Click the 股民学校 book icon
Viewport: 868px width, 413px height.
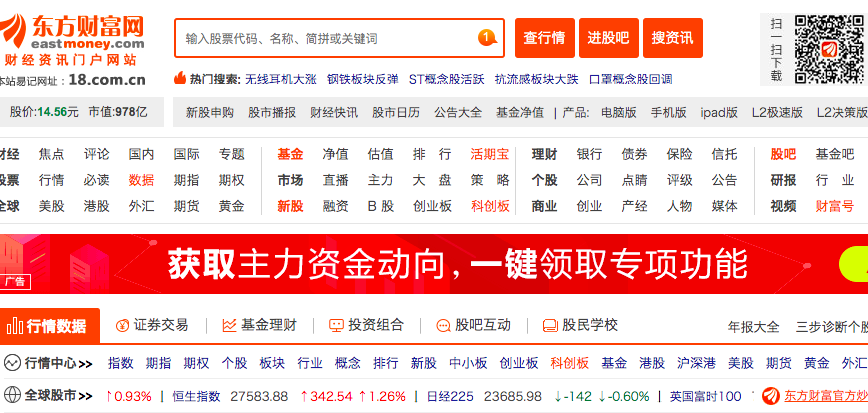(x=549, y=325)
